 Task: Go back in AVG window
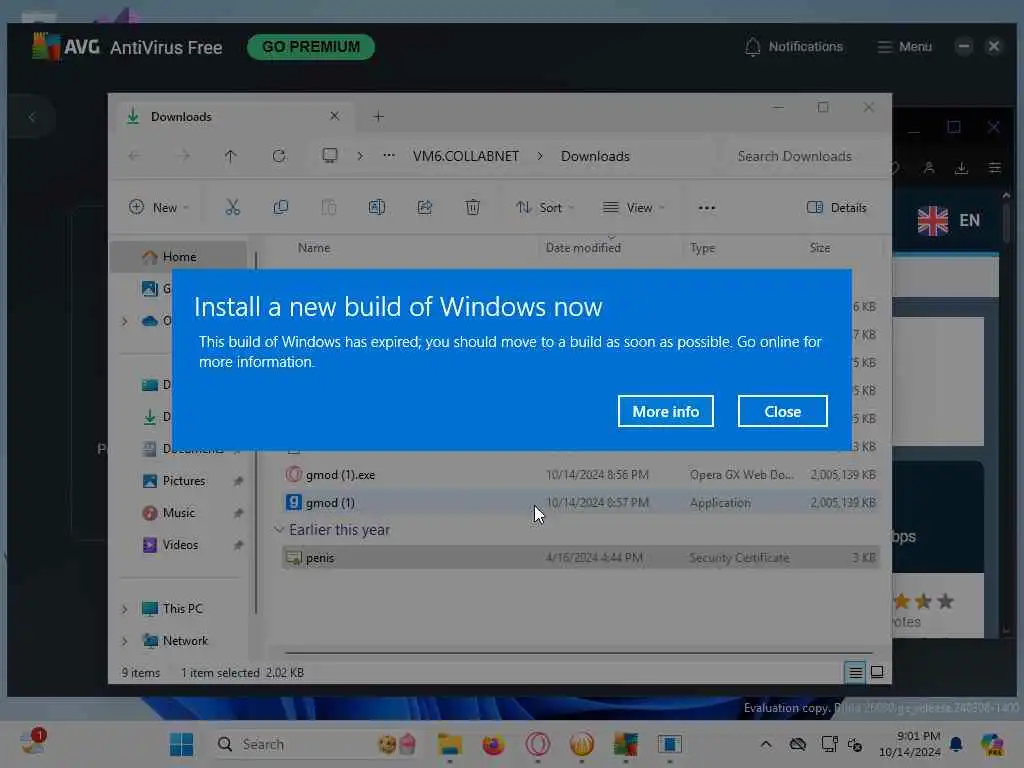coord(31,118)
